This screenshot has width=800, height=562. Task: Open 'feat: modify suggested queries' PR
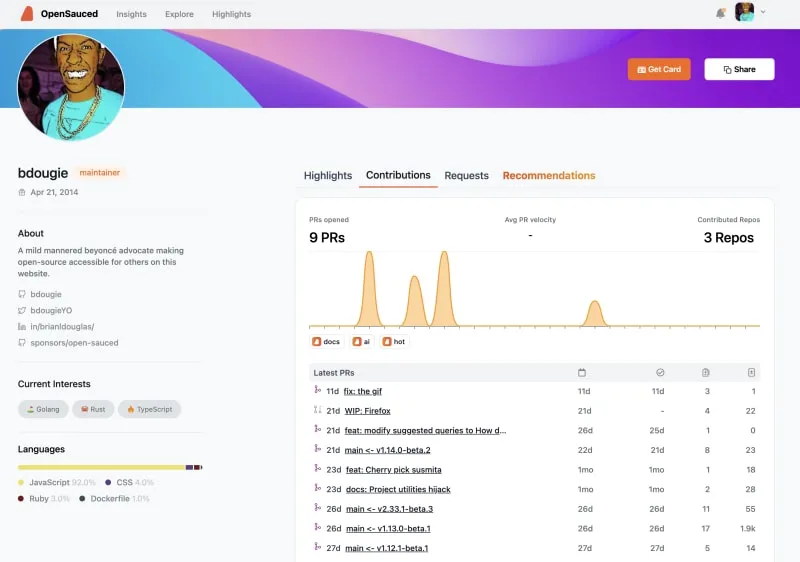(425, 430)
